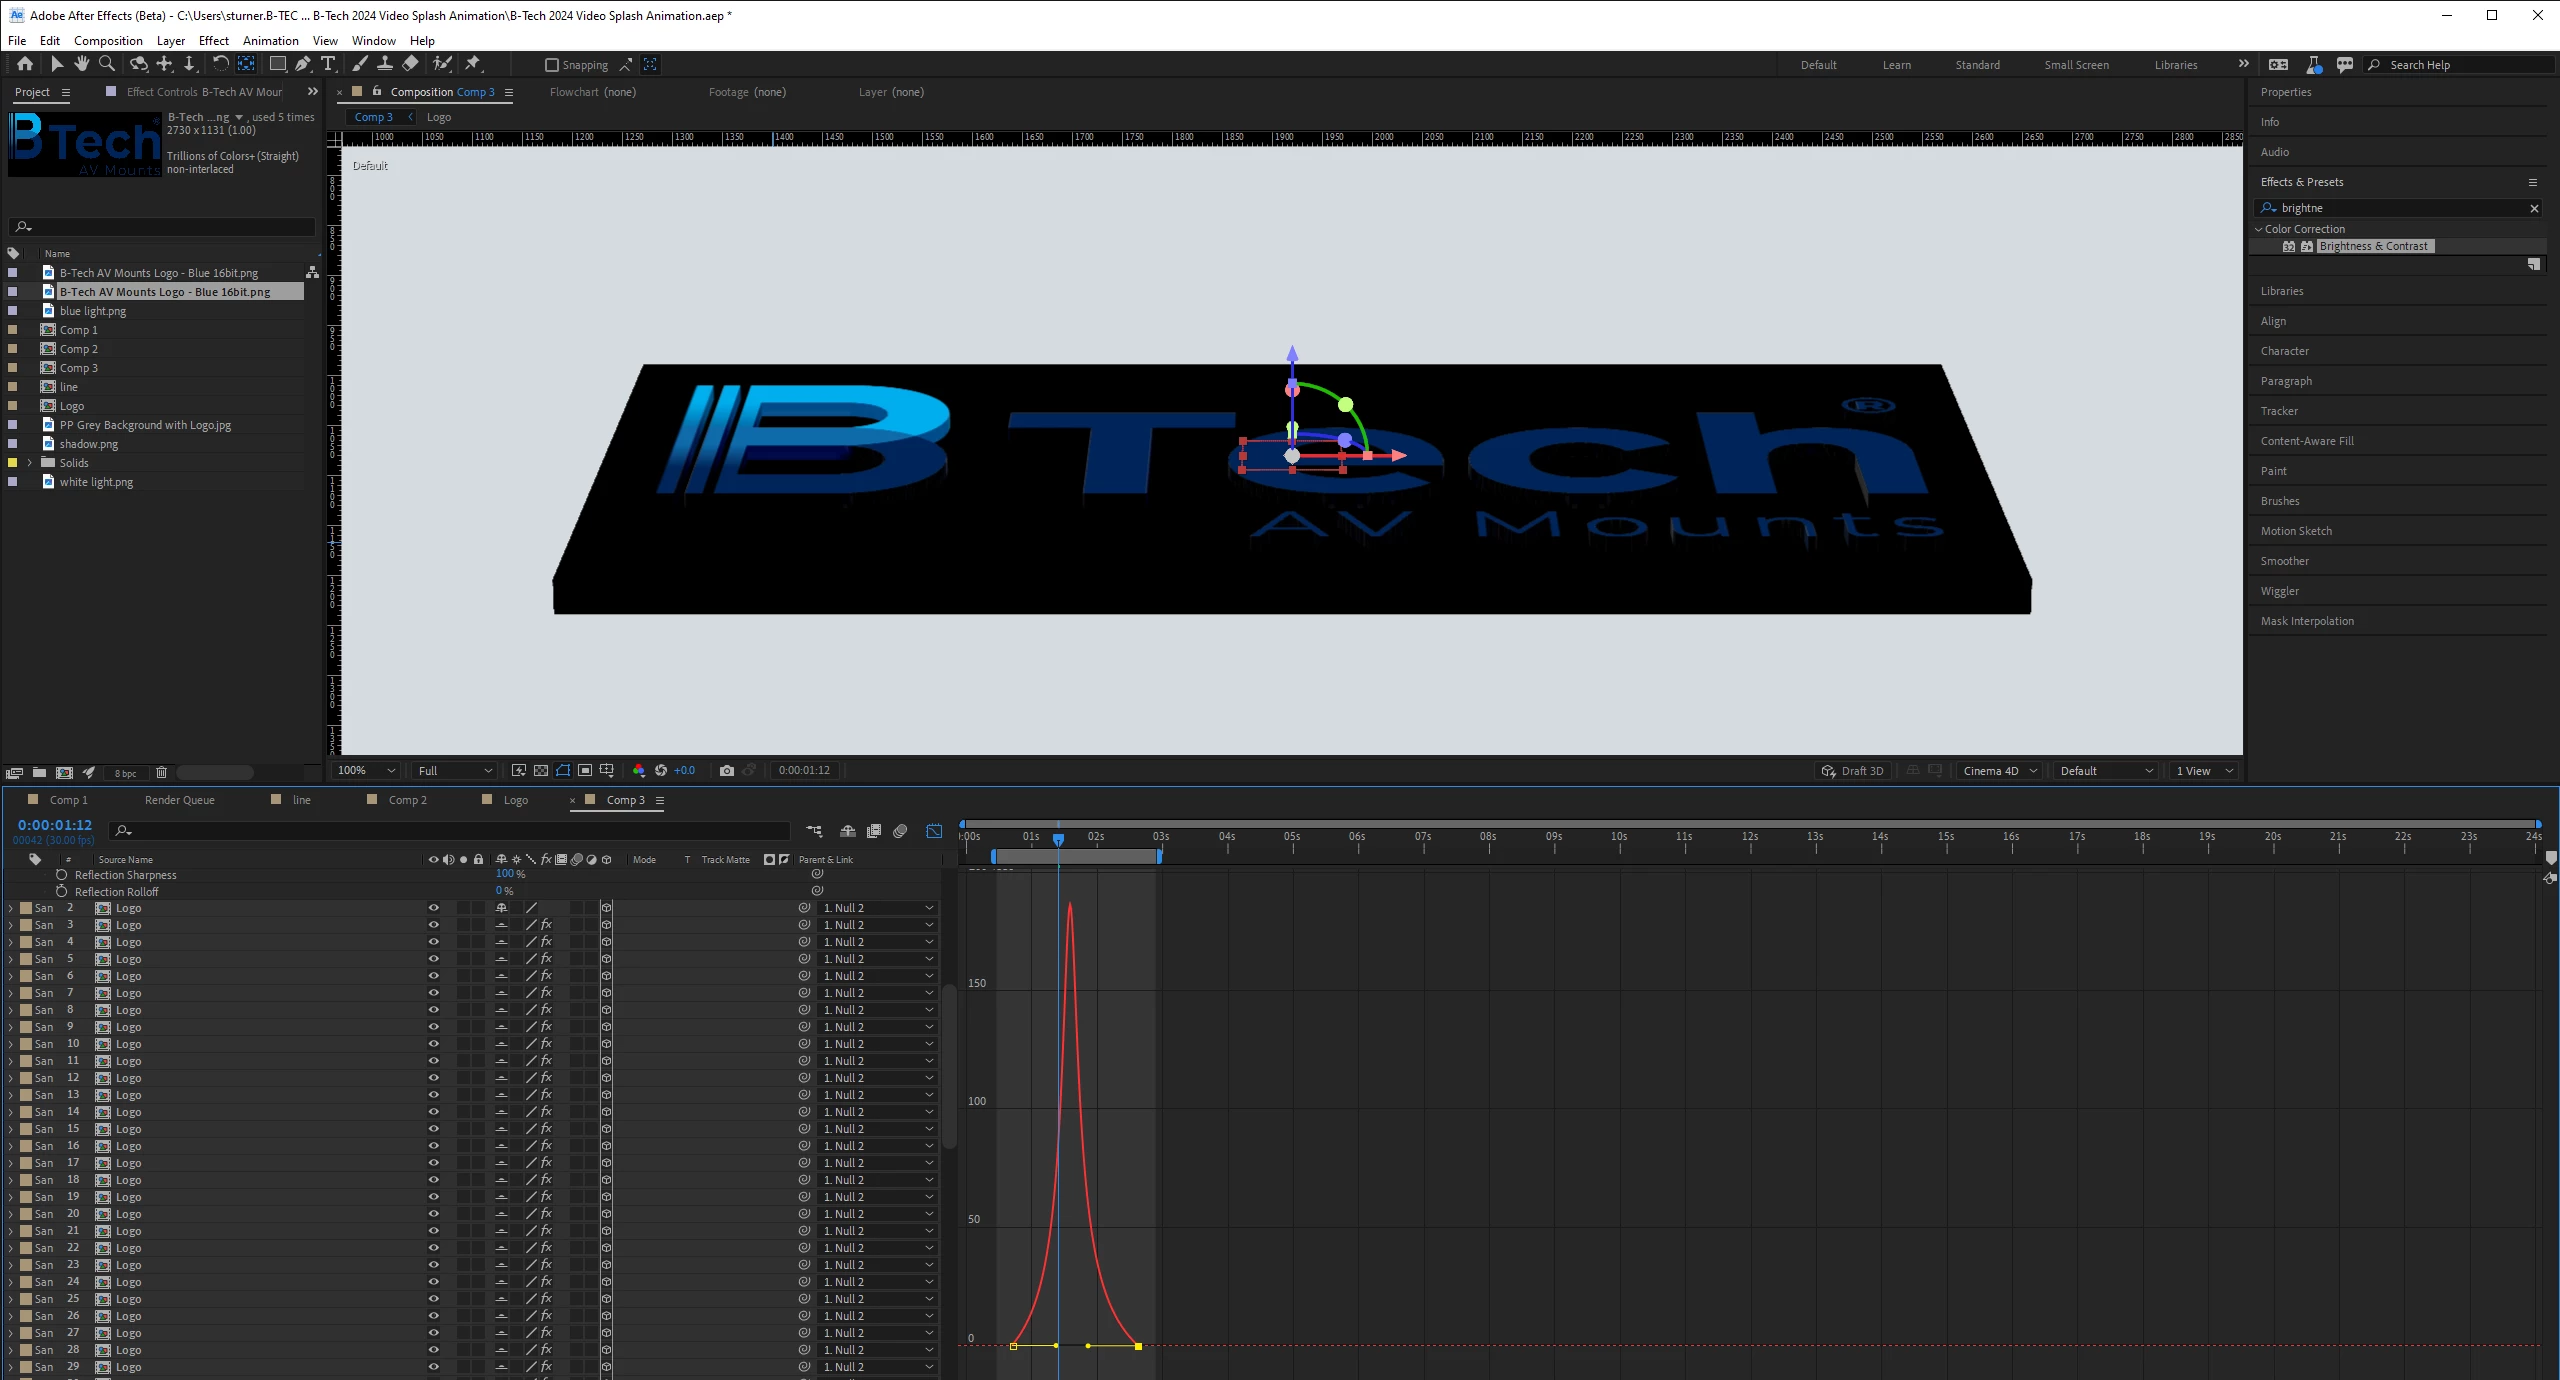The image size is (2560, 1380).
Task: Open the Animation menu
Action: coord(270,41)
